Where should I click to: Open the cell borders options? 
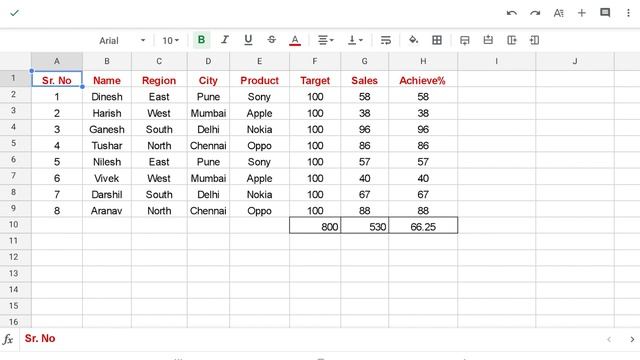(x=437, y=40)
